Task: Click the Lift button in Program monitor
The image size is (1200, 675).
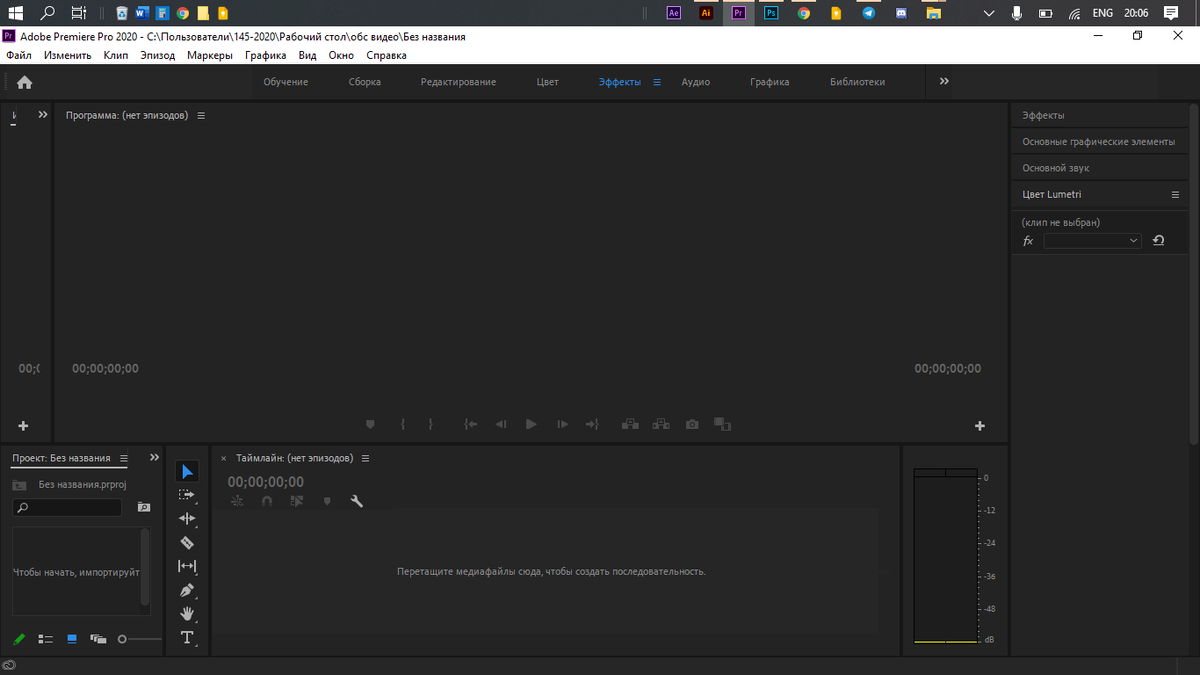Action: tap(630, 425)
